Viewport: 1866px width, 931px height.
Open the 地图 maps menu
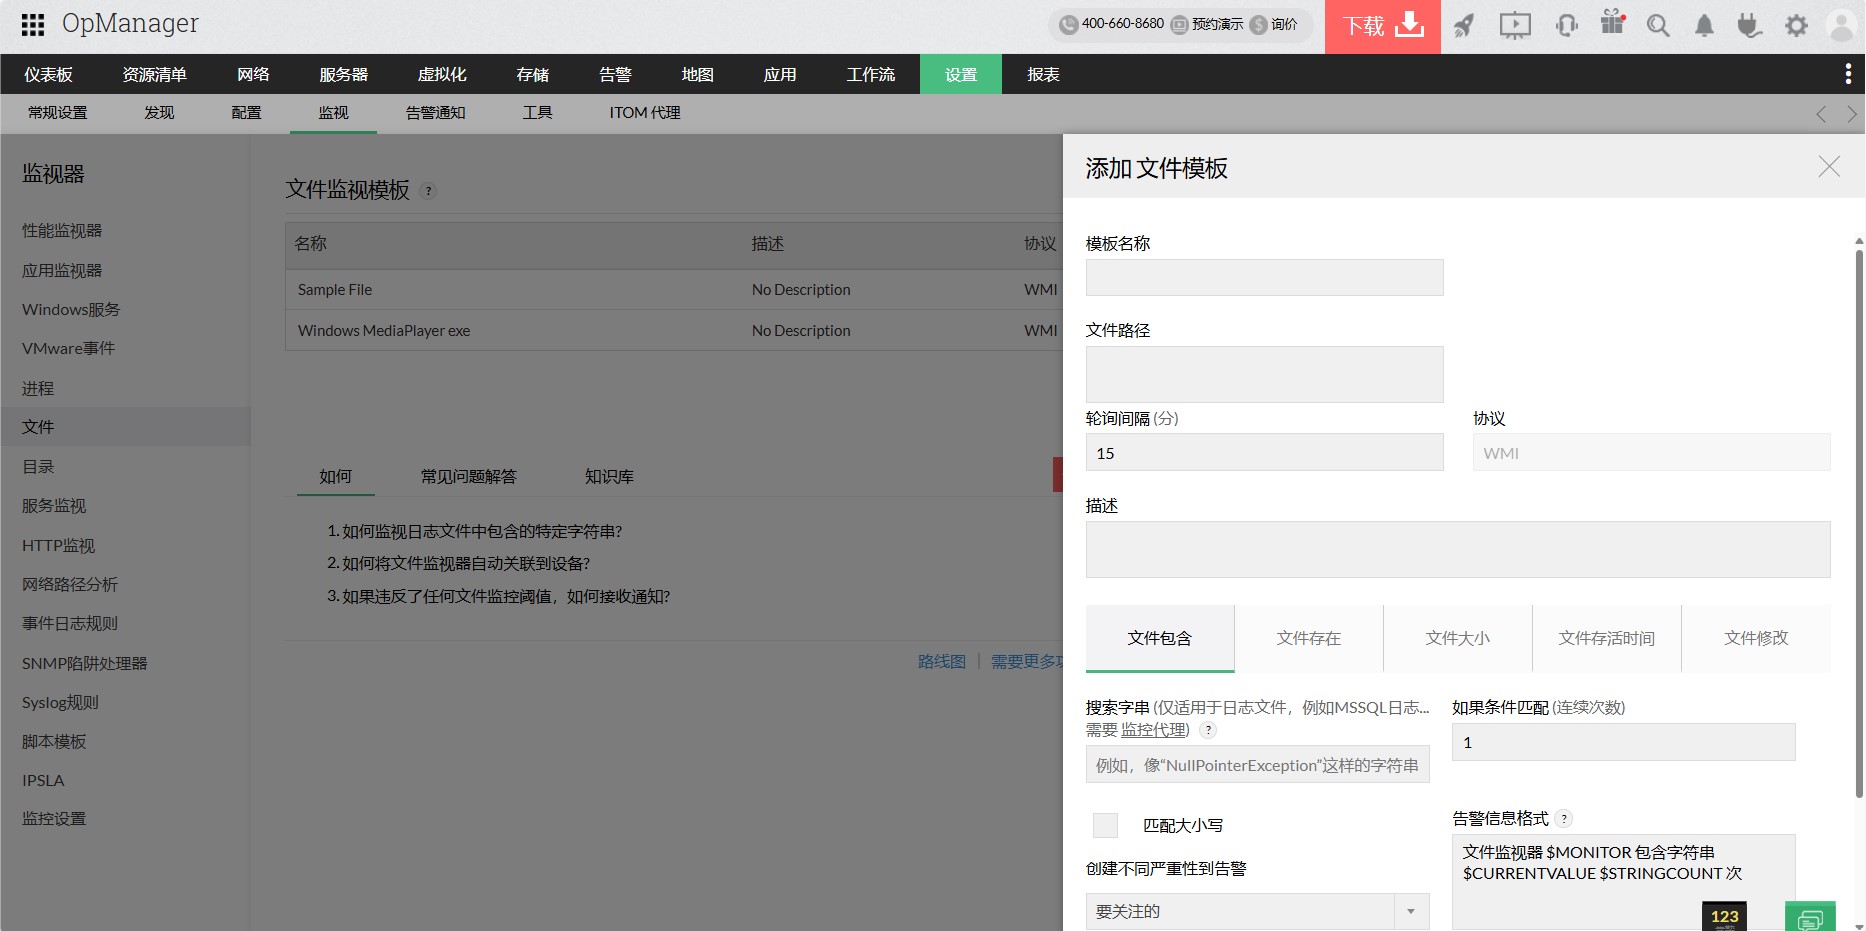697,74
